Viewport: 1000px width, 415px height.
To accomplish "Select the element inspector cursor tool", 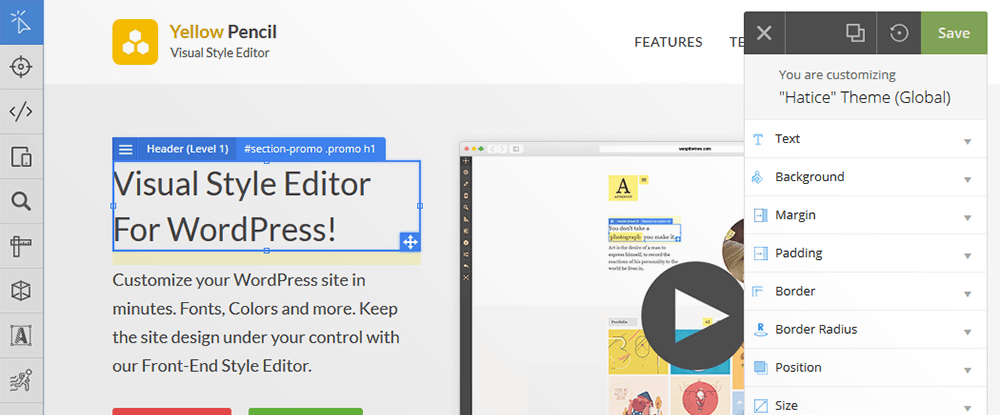I will coord(21,22).
